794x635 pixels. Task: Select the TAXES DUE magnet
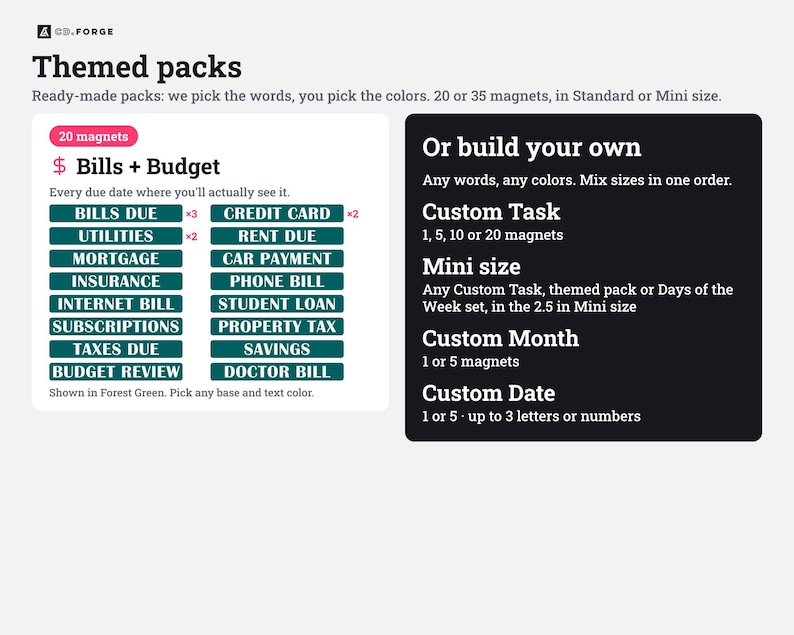click(116, 349)
